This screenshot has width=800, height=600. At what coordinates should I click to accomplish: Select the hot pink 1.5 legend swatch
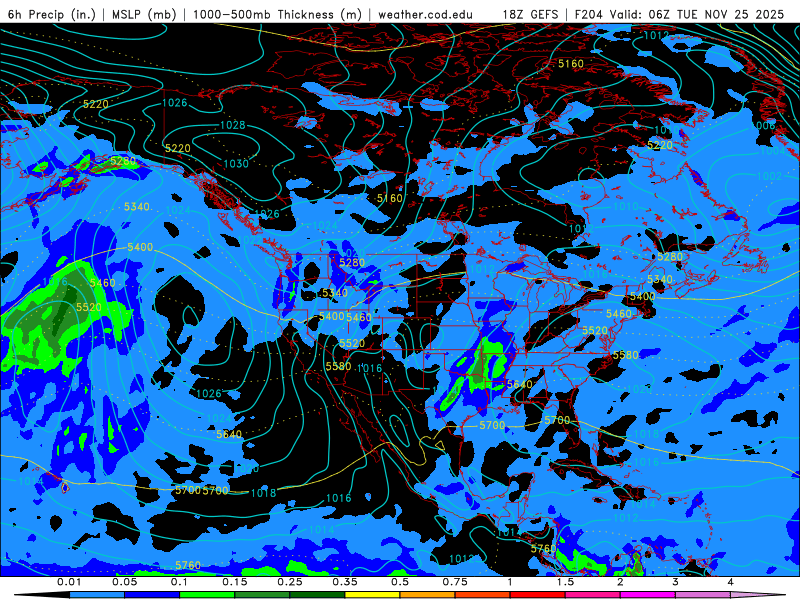(593, 595)
